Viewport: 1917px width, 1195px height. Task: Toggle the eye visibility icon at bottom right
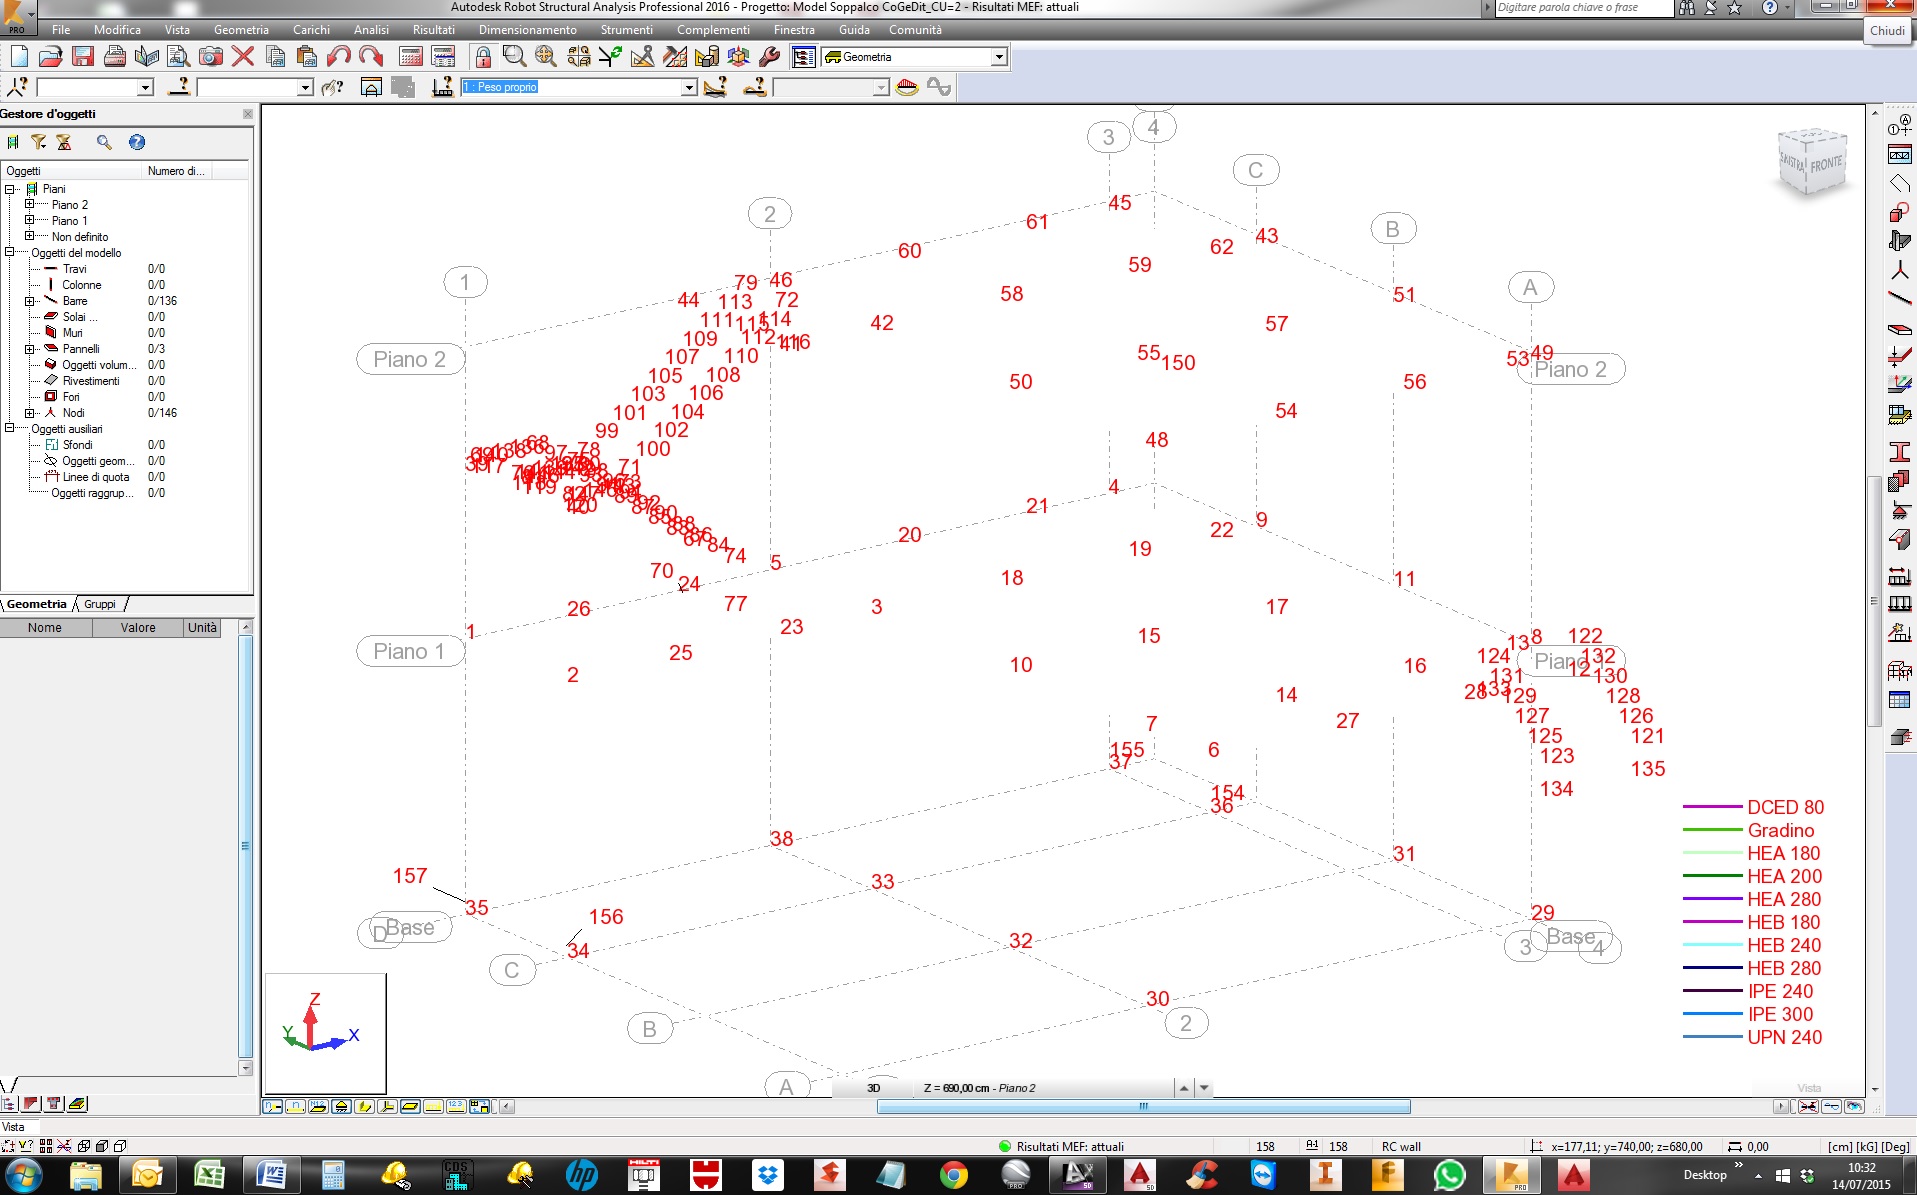(x=1854, y=1107)
